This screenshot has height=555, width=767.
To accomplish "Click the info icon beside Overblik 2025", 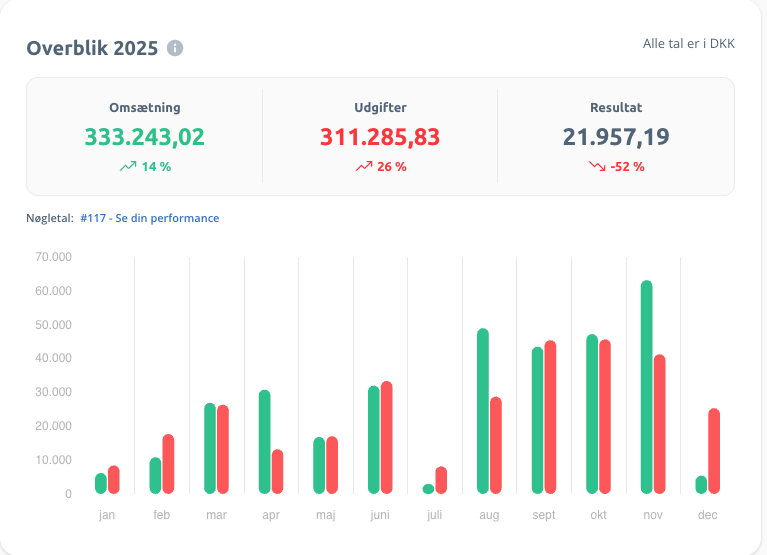I will pyautogui.click(x=175, y=48).
